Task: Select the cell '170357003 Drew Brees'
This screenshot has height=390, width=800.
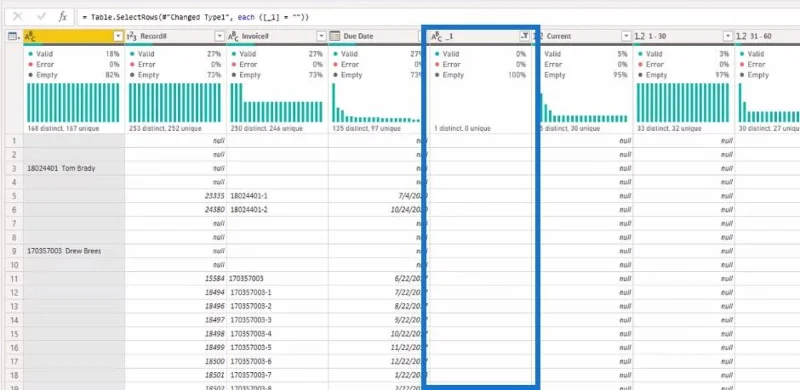Action: (x=74, y=251)
